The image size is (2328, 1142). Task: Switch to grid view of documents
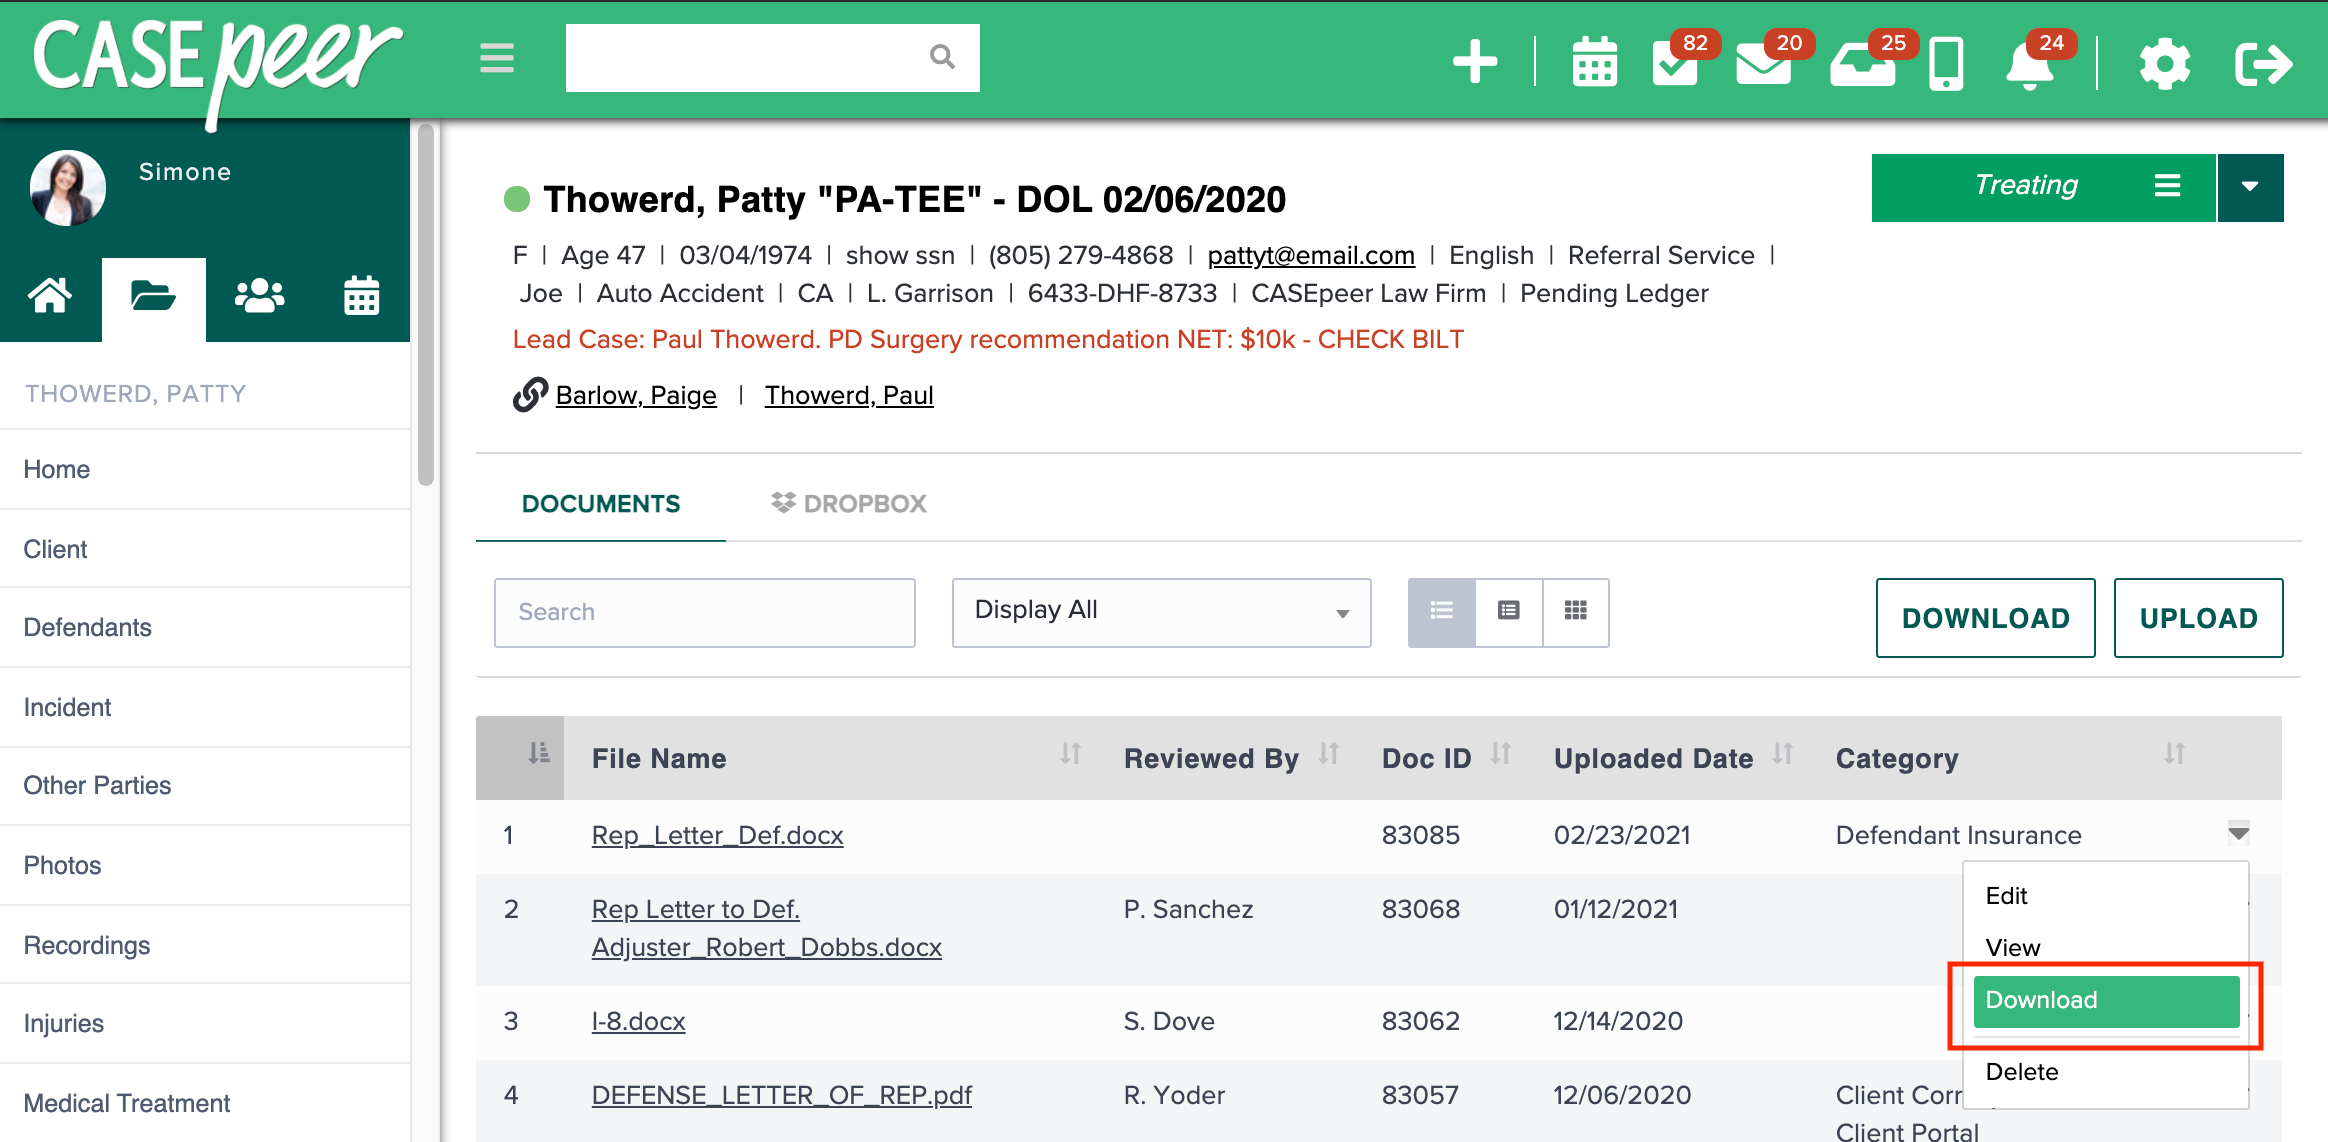[x=1575, y=612]
